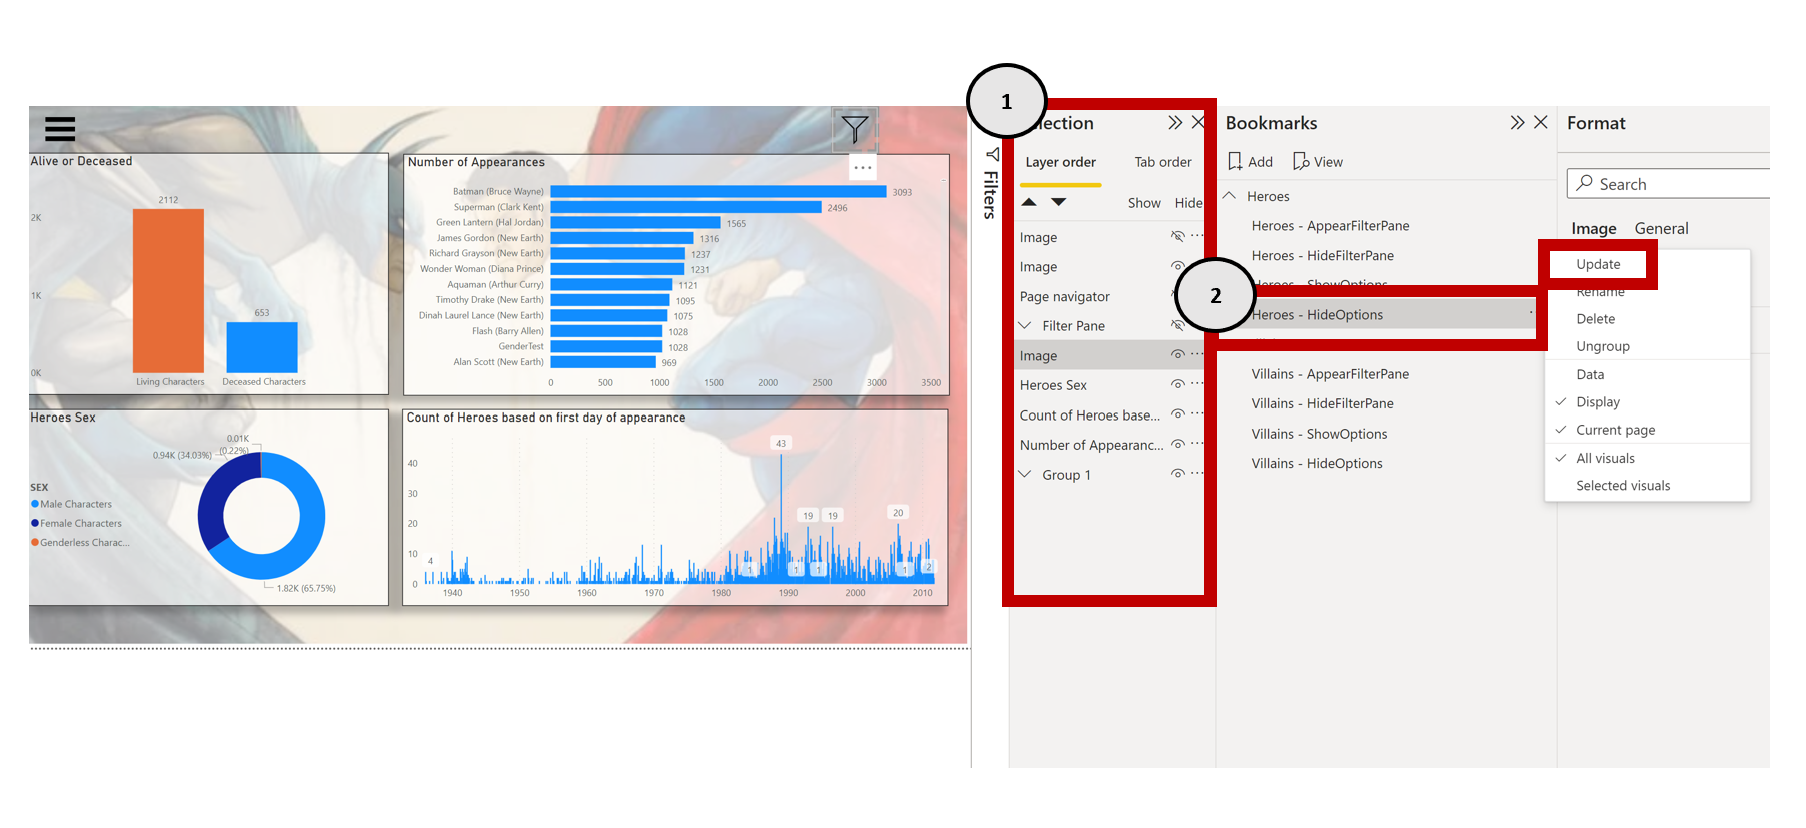
Task: Click Hide to hide all layers
Action: click(x=1188, y=203)
